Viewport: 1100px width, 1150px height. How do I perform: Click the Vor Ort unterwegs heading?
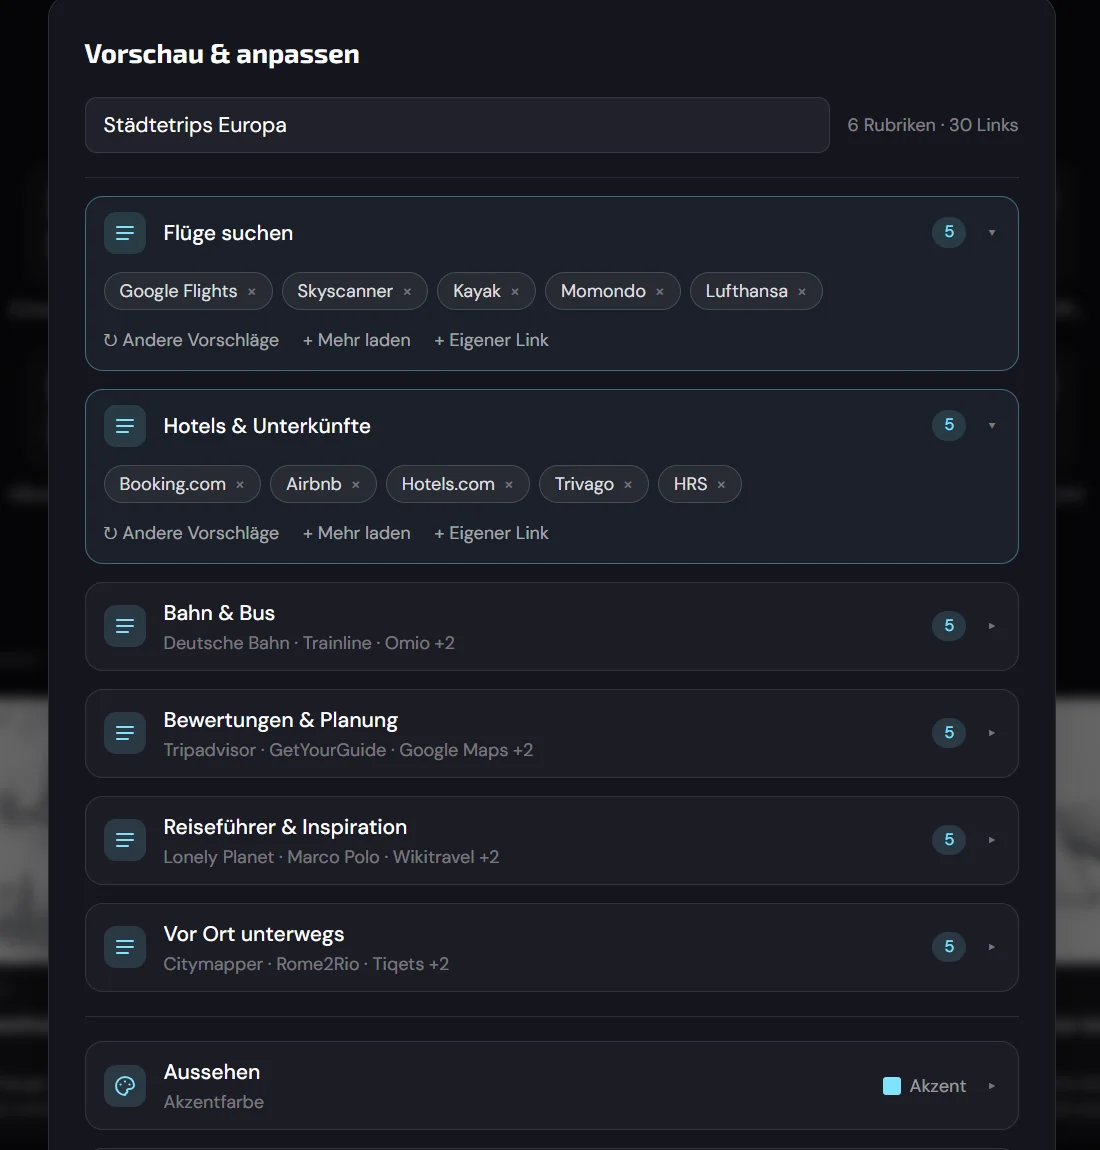(x=254, y=934)
